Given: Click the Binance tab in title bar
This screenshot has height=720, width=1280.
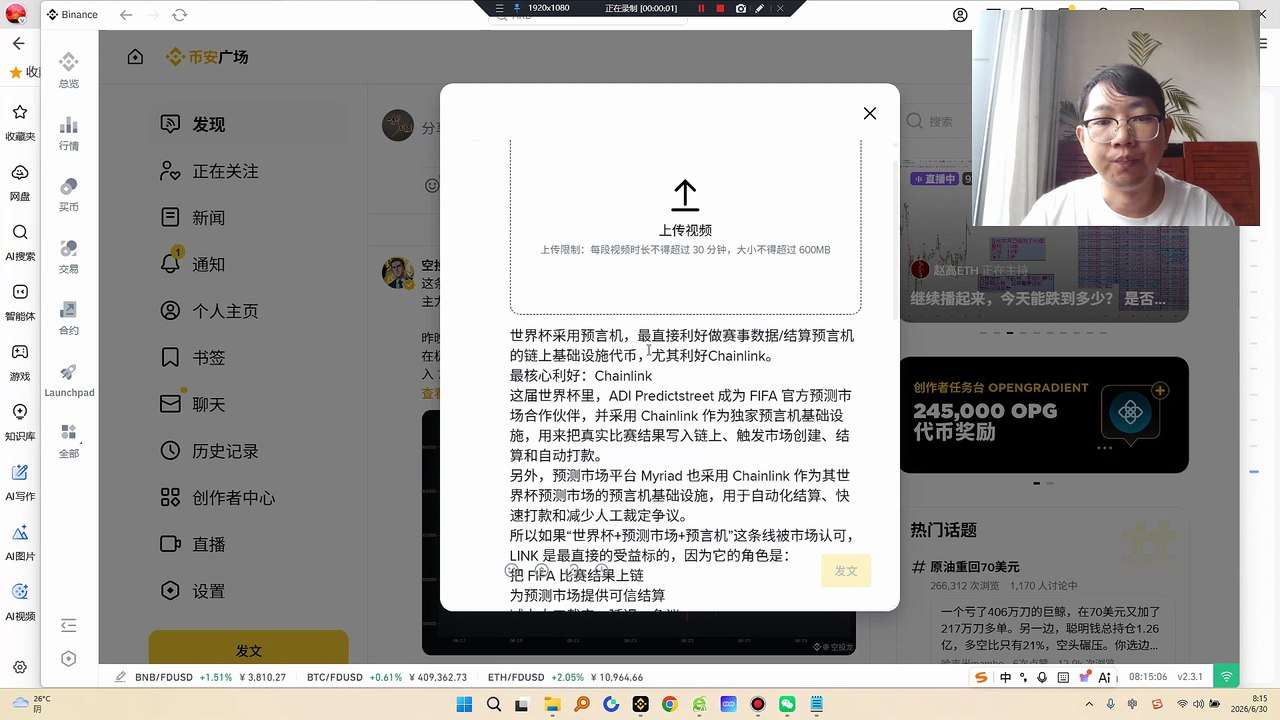Looking at the screenshot, I should pos(74,15).
